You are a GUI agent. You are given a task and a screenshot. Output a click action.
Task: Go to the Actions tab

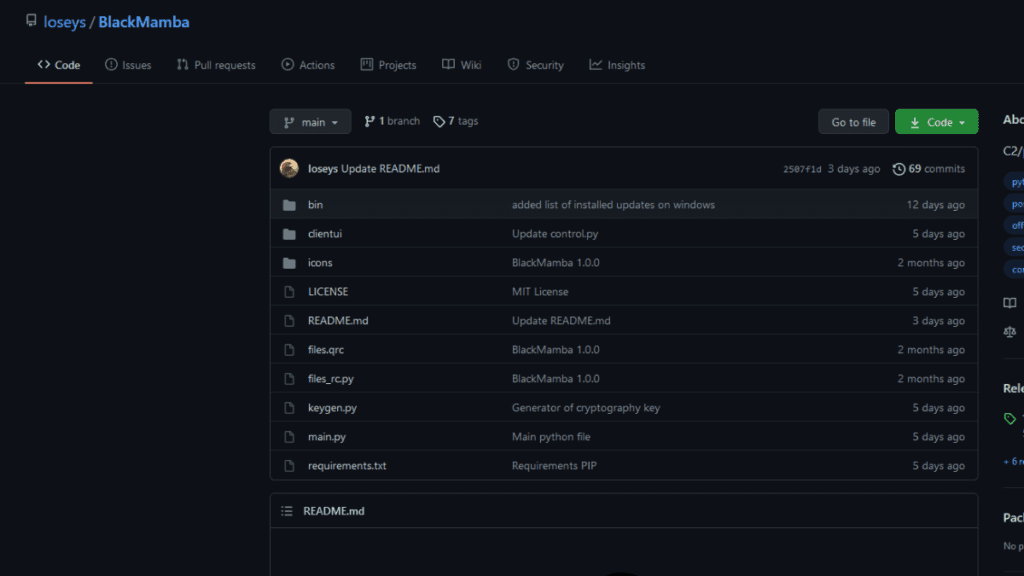pyautogui.click(x=308, y=65)
